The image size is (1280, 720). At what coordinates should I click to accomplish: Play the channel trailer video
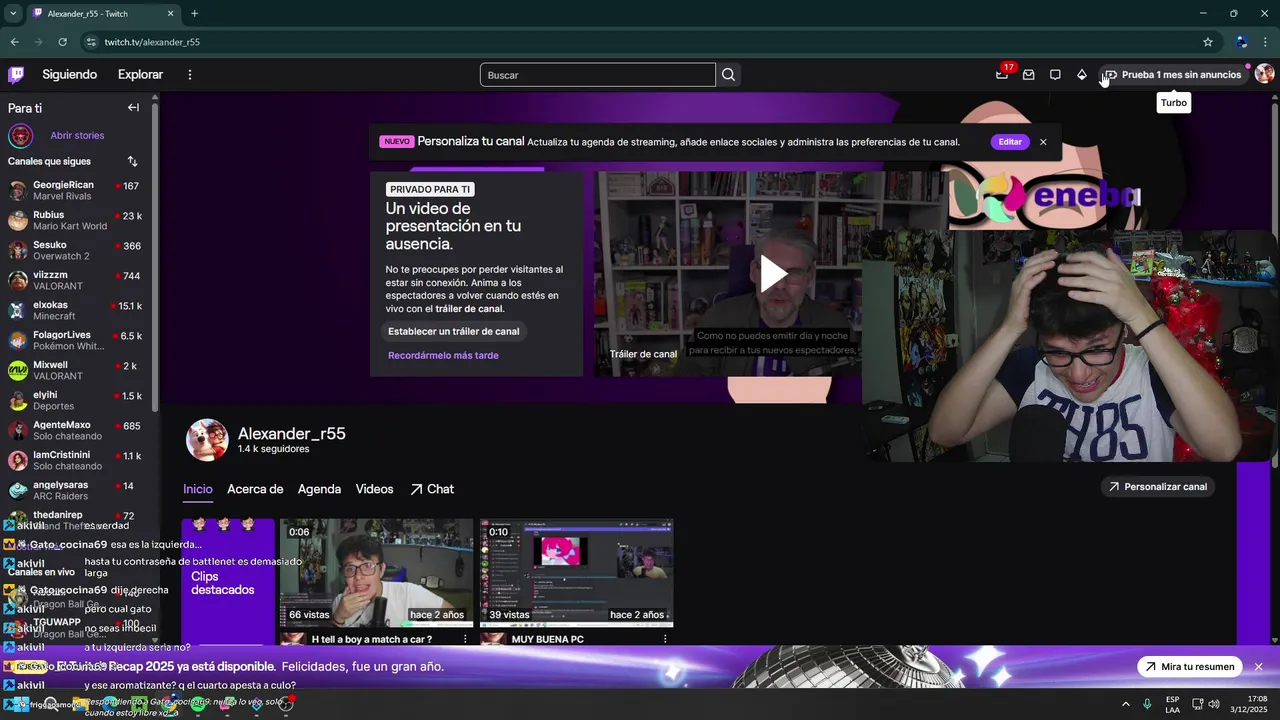click(773, 273)
